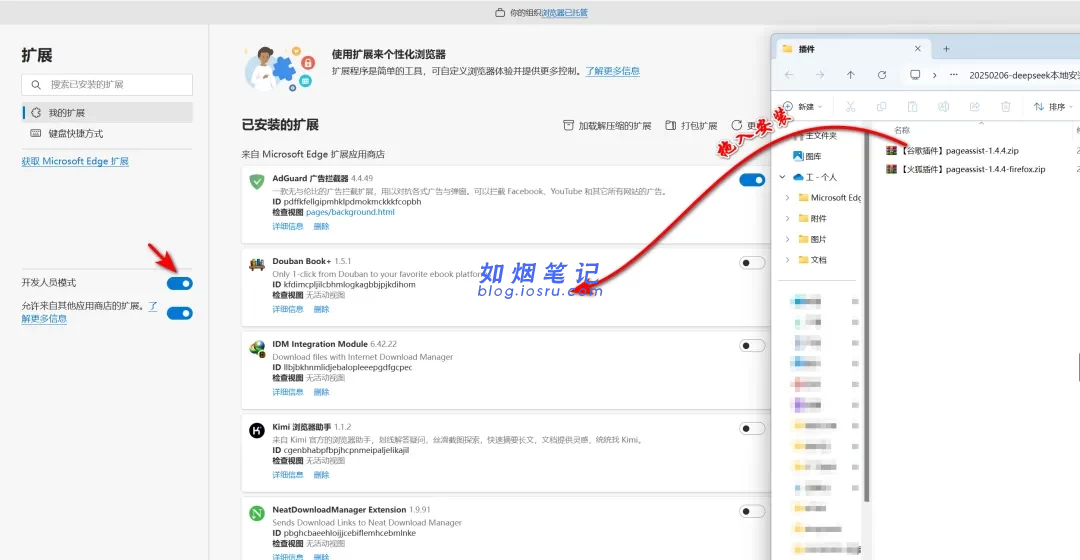Click the Share icon in Explorer toolbar
The image size is (1080, 560).
[975, 107]
